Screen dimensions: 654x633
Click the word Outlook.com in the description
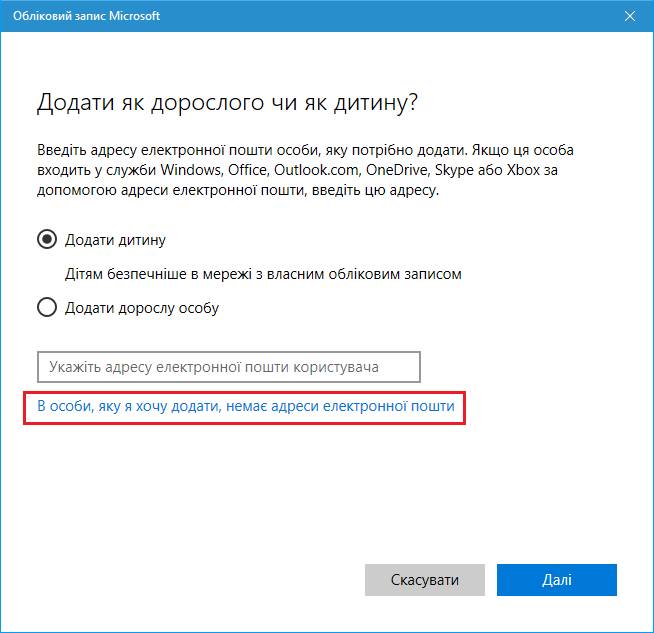[x=316, y=170]
